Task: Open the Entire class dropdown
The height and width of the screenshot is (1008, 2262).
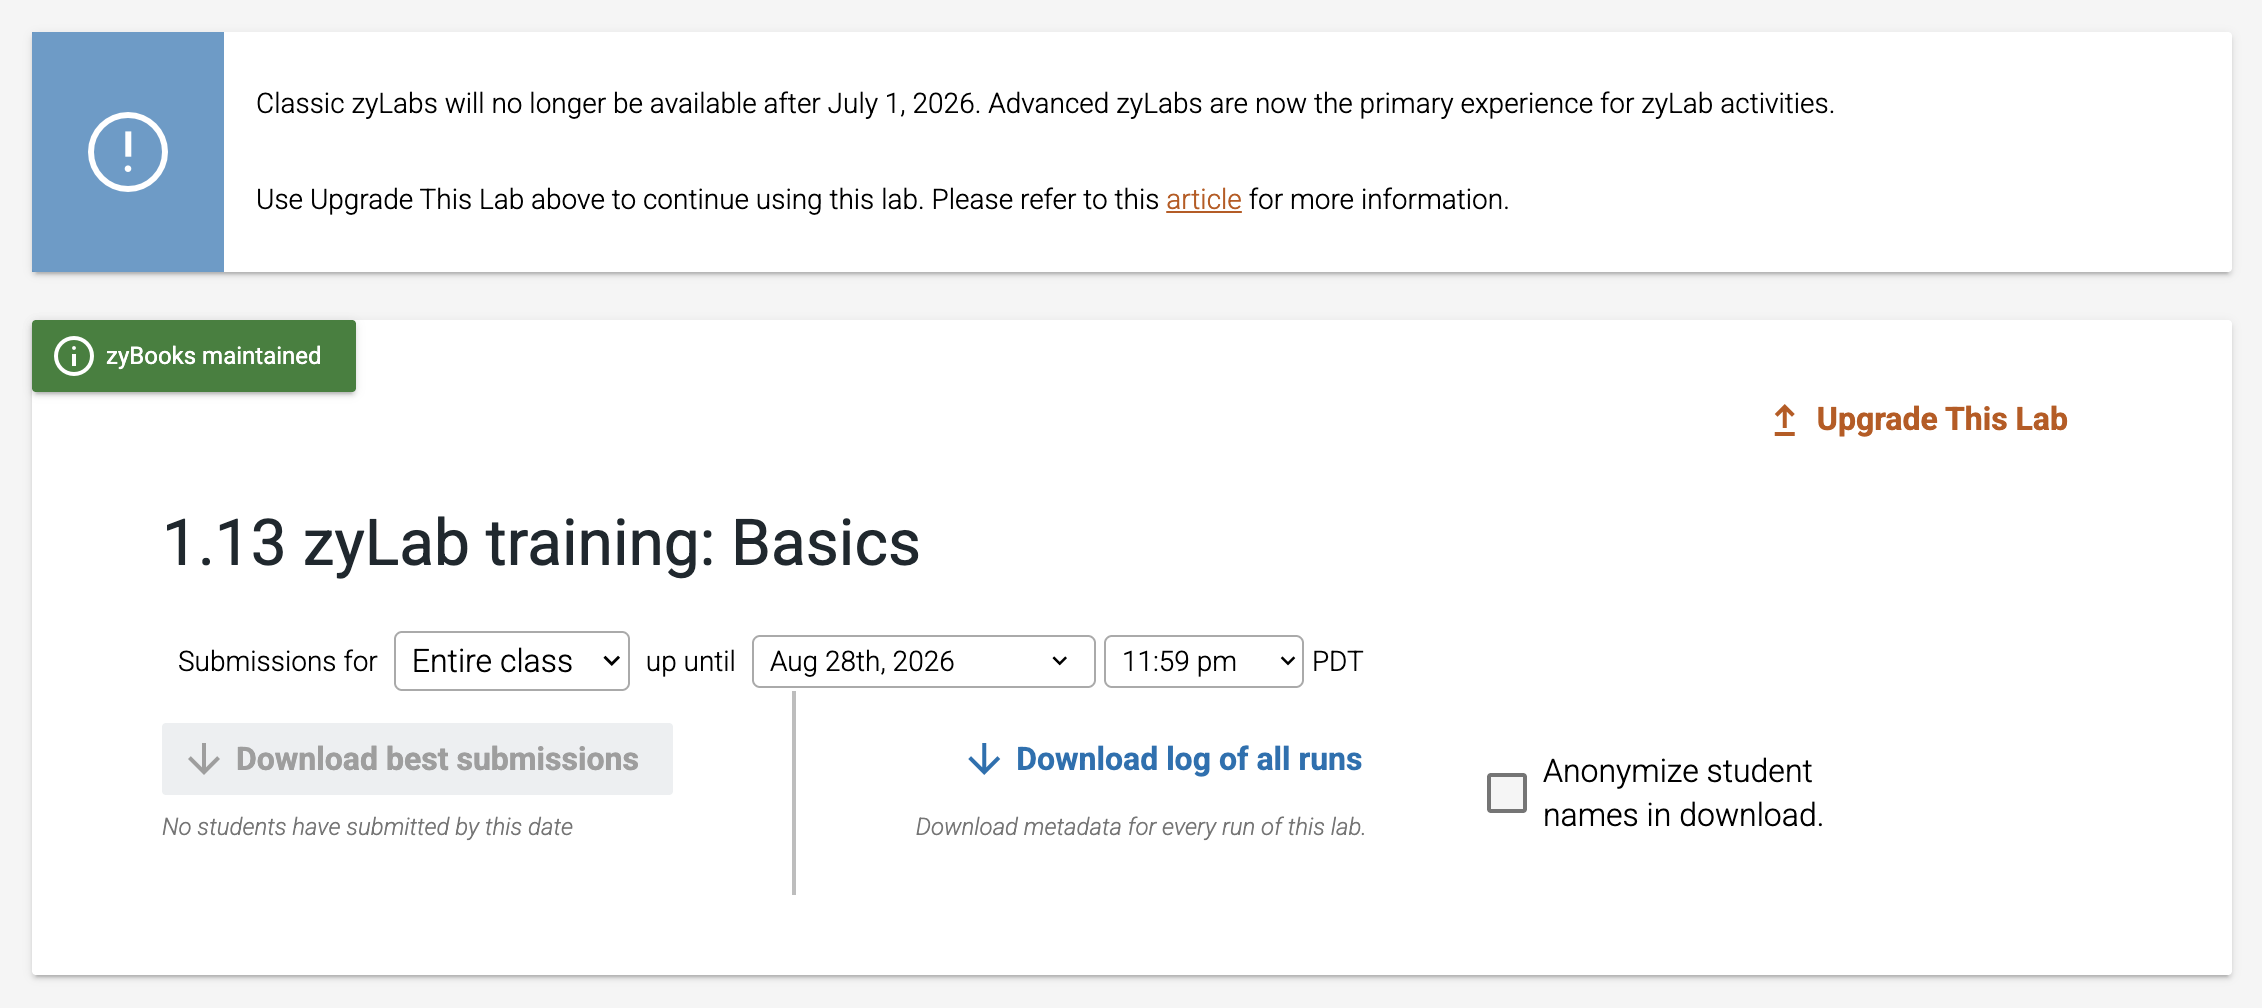Action: (x=512, y=661)
